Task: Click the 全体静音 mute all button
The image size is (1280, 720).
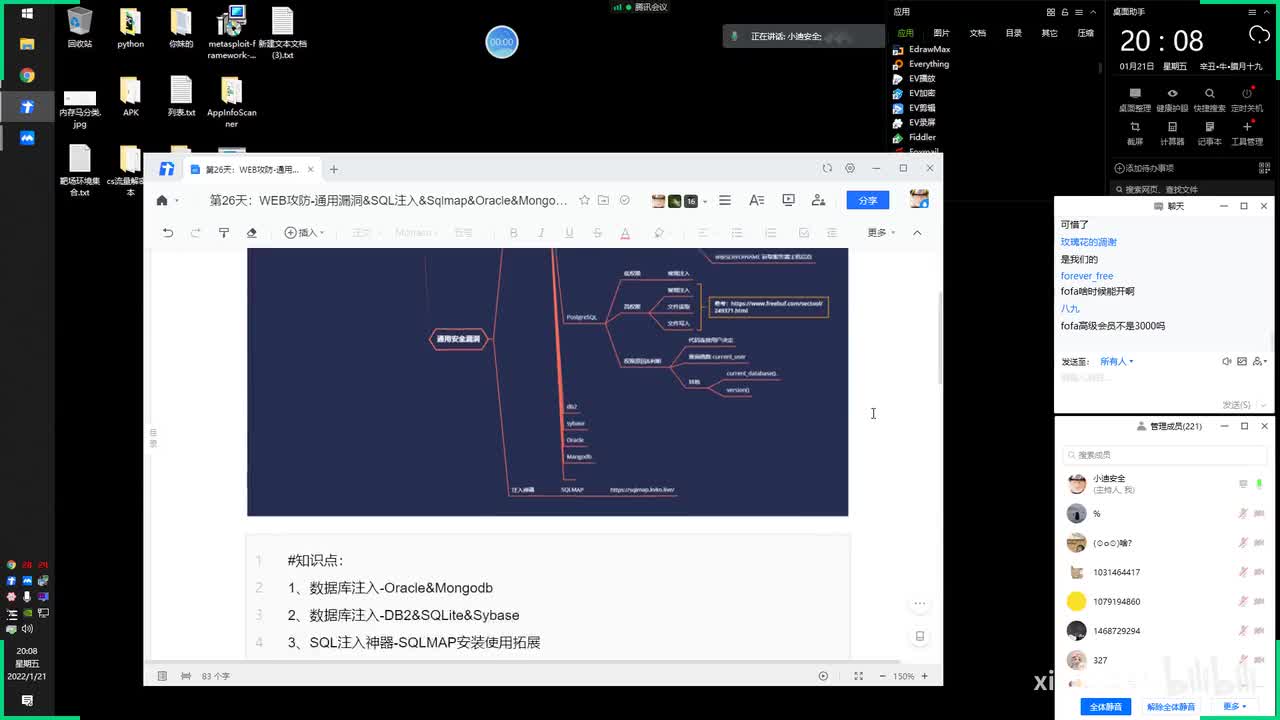Action: (1106, 706)
